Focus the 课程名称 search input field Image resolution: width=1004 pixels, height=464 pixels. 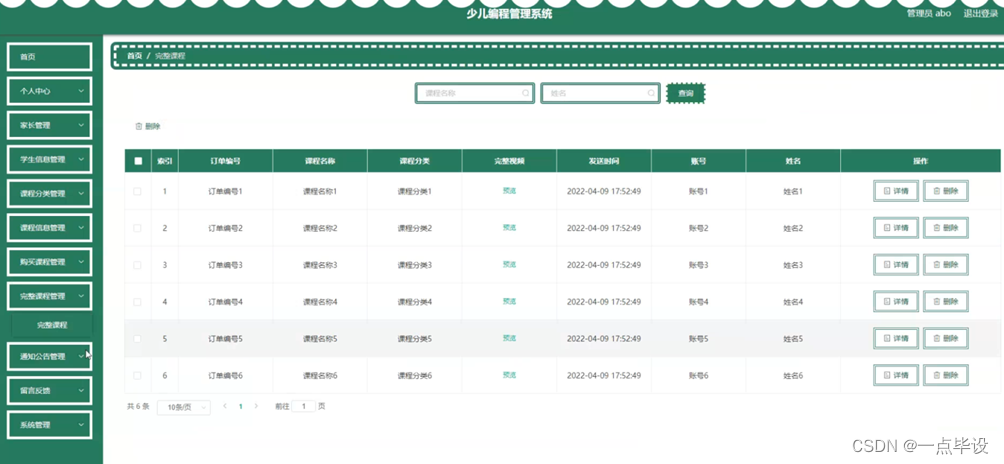[x=474, y=93]
